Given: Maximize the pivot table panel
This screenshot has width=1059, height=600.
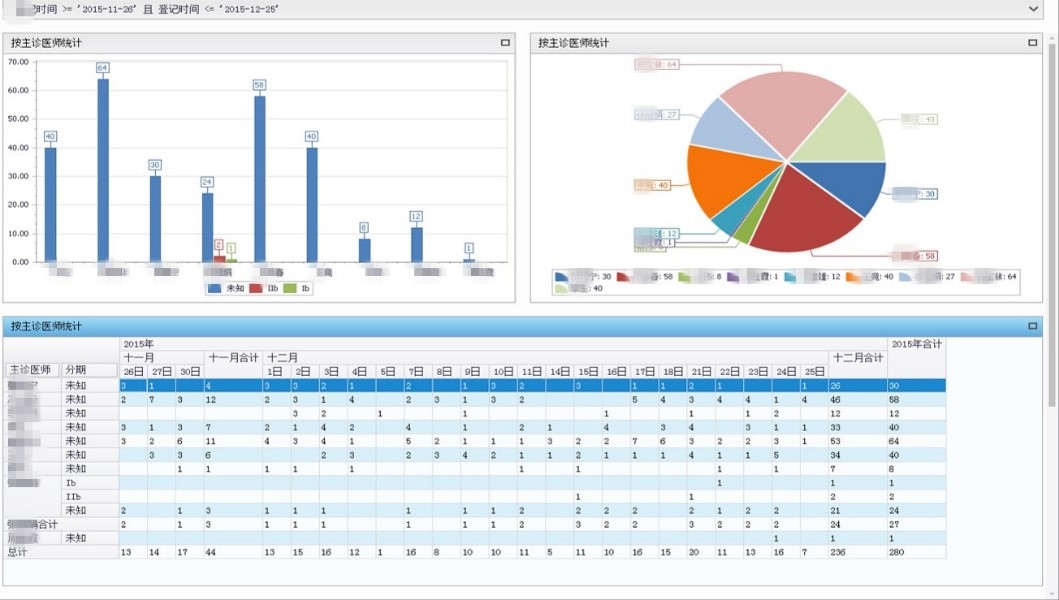Looking at the screenshot, I should [1032, 326].
